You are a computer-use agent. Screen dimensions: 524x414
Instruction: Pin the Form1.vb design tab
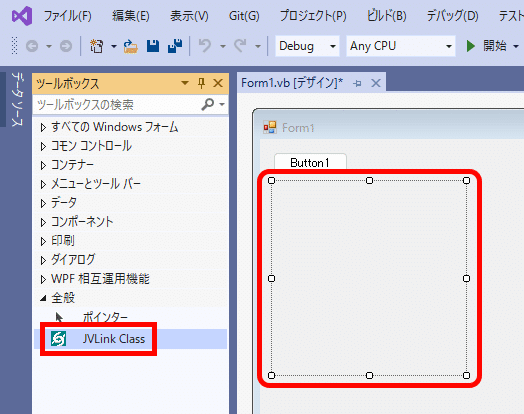click(x=357, y=83)
